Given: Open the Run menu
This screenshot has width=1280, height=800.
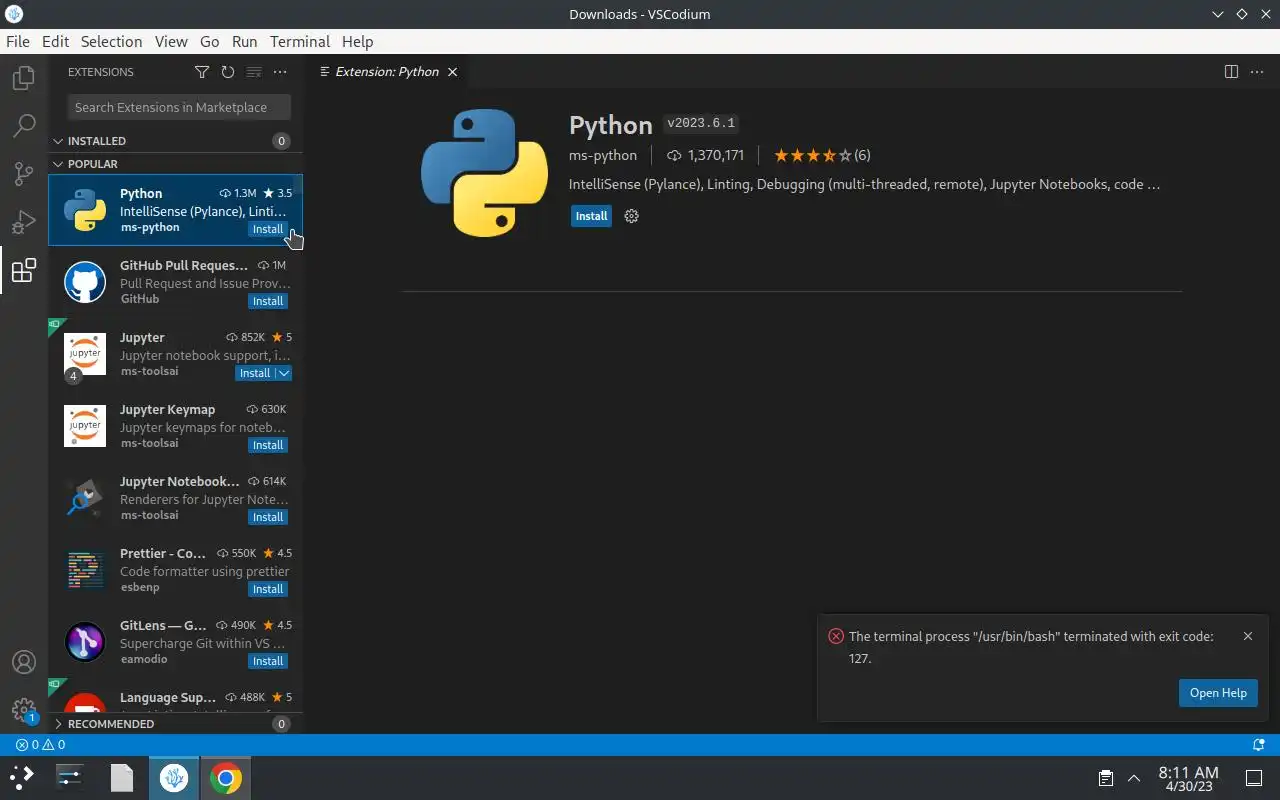Looking at the screenshot, I should point(244,41).
